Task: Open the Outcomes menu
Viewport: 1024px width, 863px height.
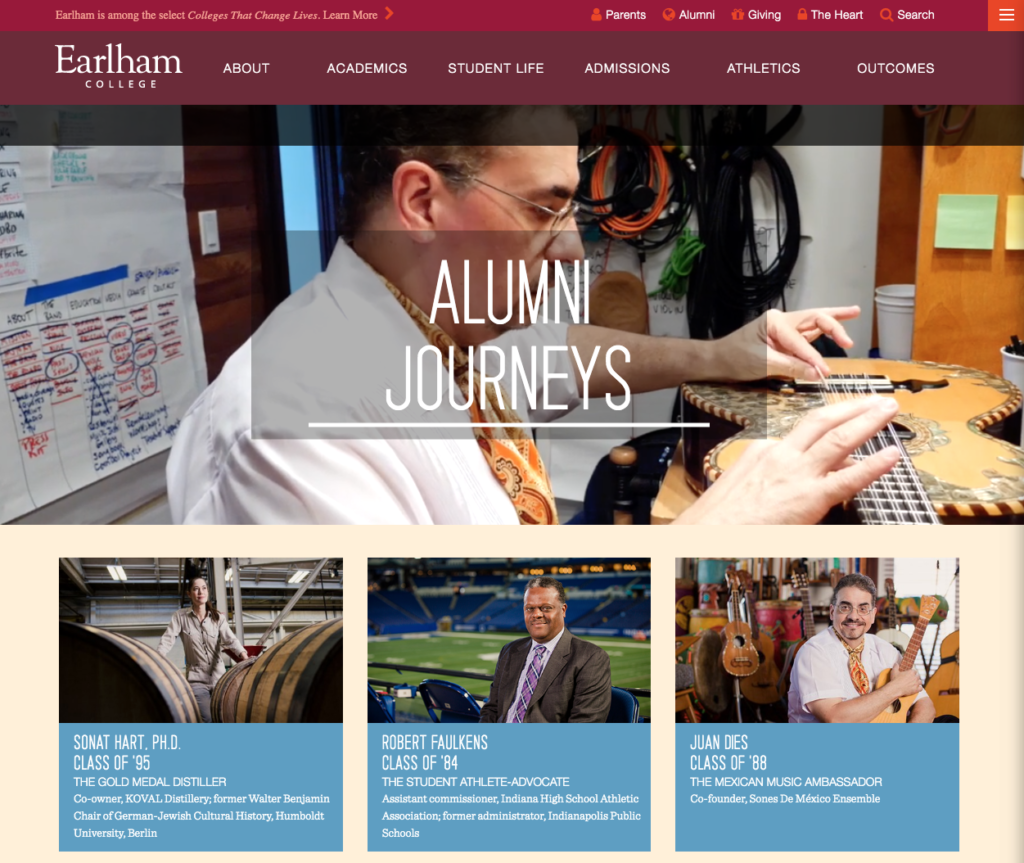Action: tap(895, 68)
